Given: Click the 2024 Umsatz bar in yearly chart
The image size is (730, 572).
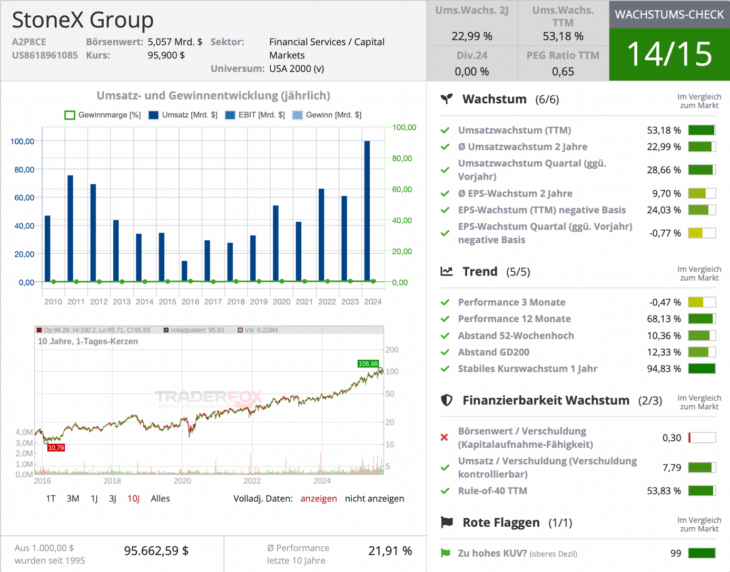Looking at the screenshot, I should click(367, 211).
